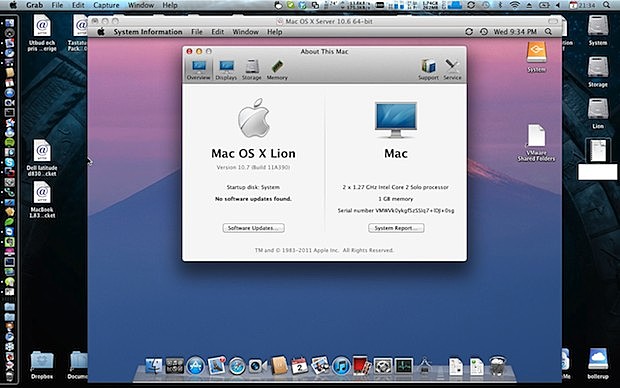620x388 pixels.
Task: Open Grab's File menu in host menu bar
Action: pyautogui.click(x=57, y=5)
